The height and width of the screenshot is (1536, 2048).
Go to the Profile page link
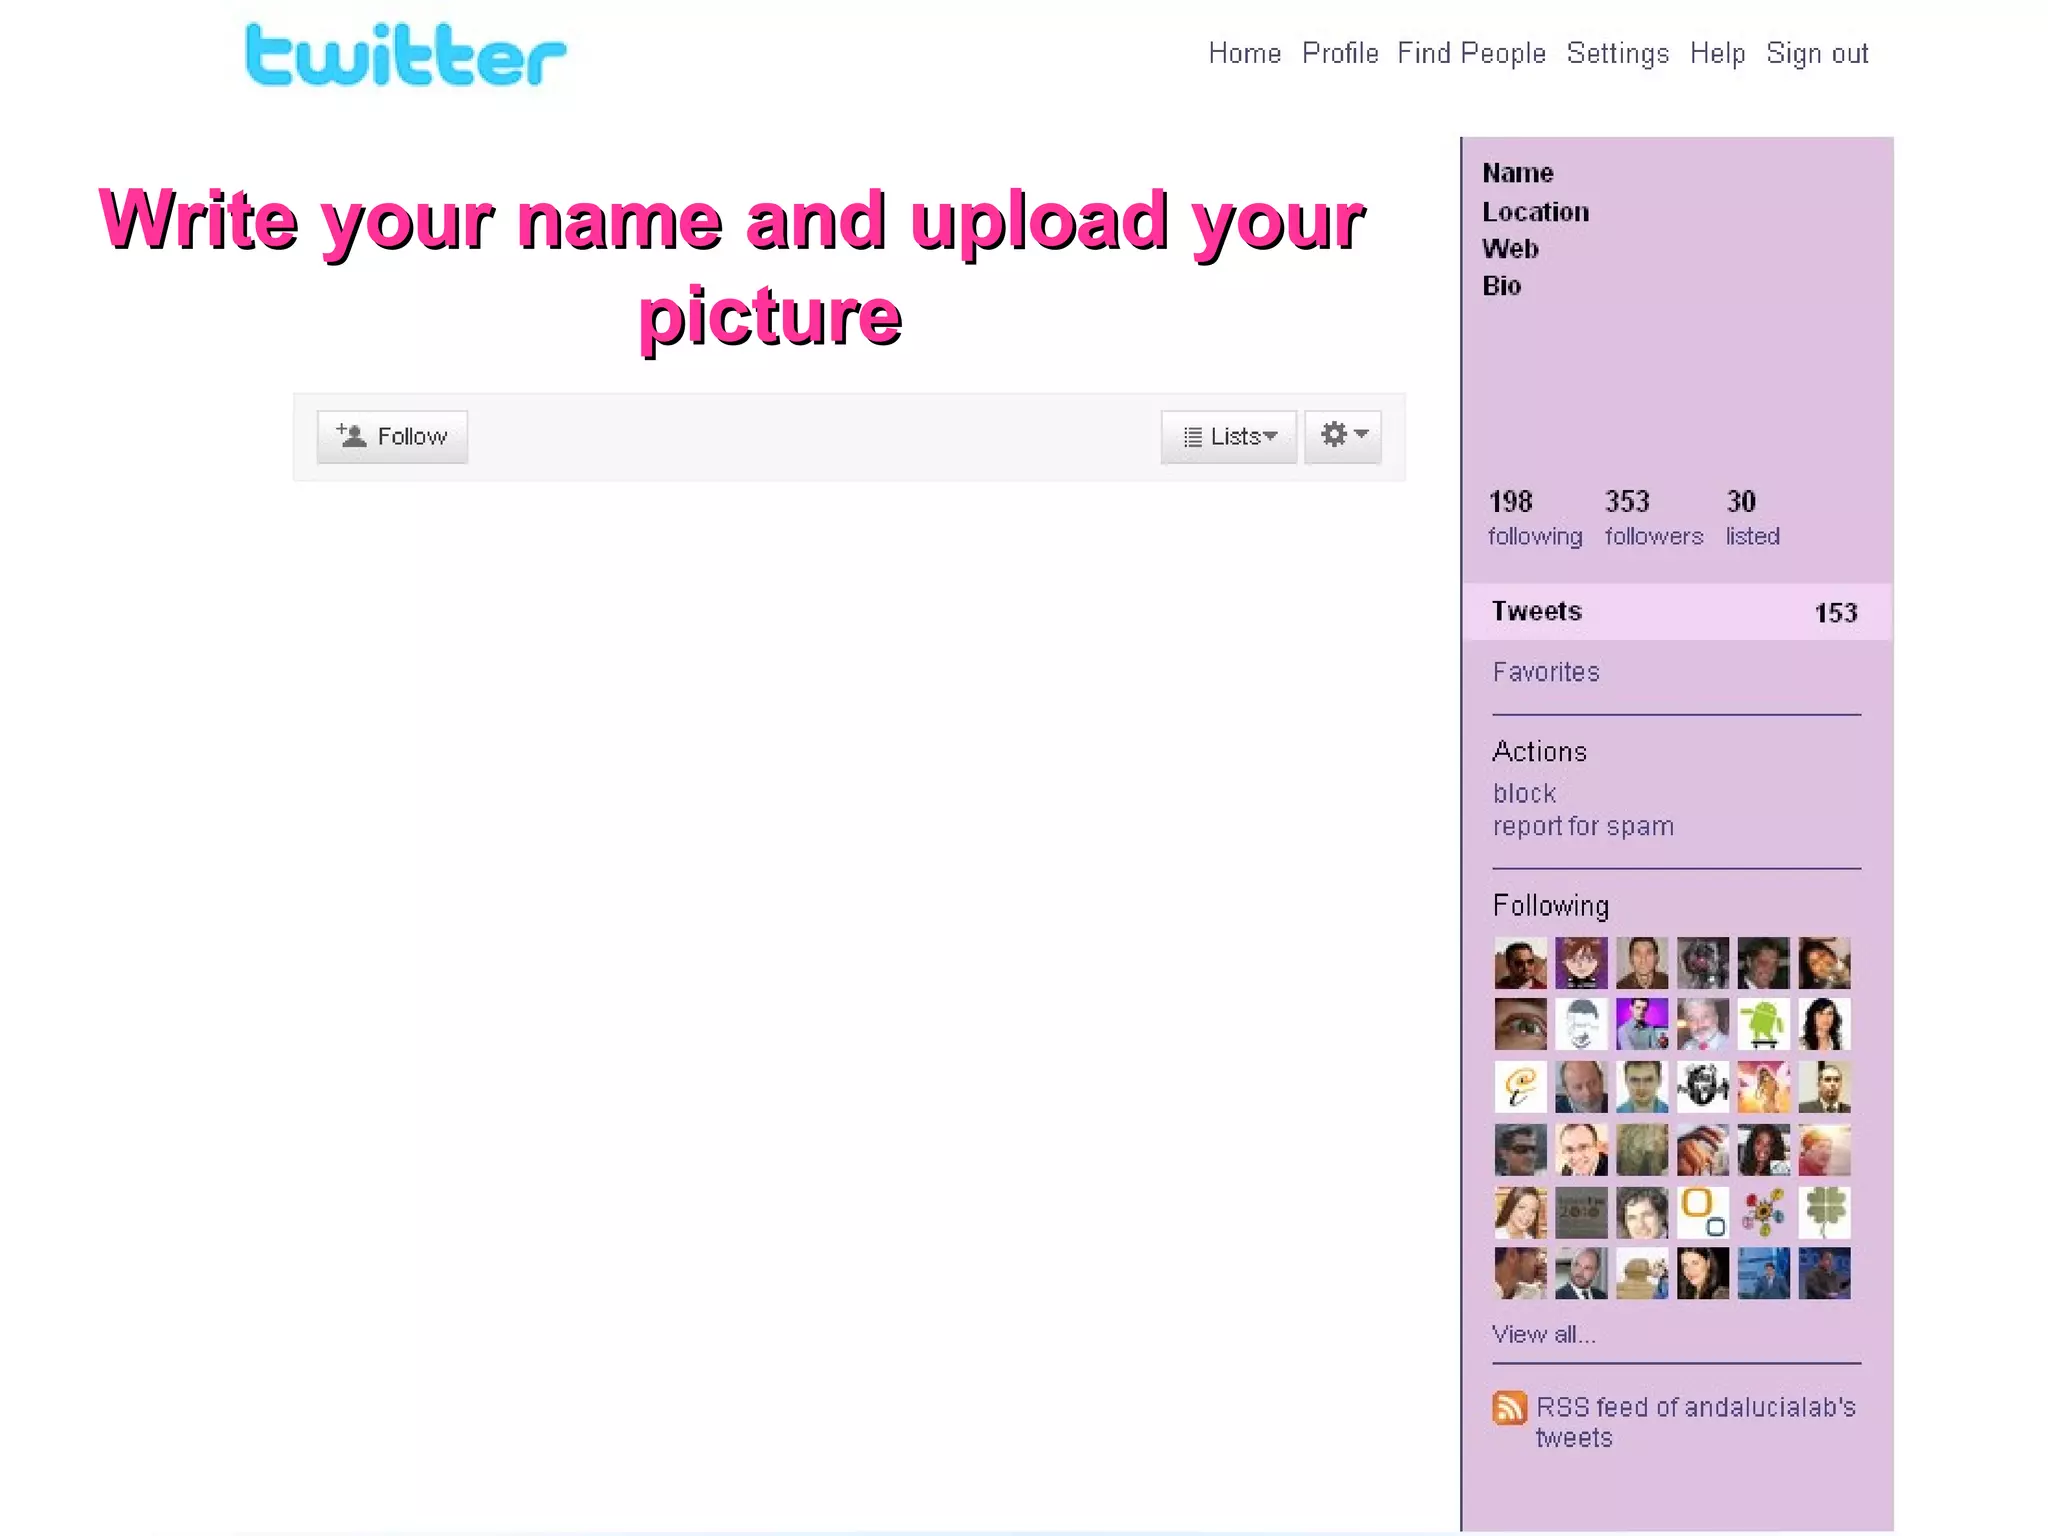[x=1340, y=53]
